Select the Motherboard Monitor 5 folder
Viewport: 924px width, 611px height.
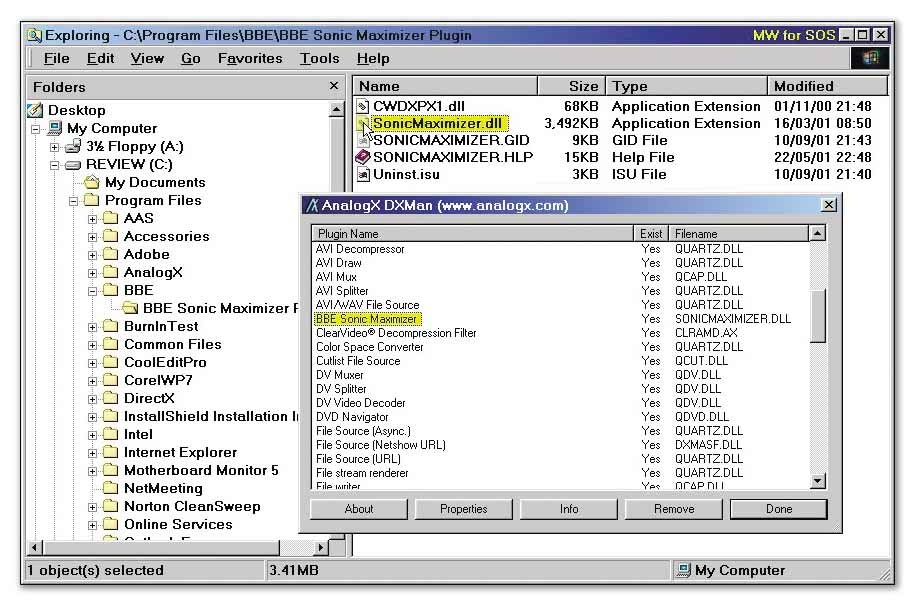coord(201,470)
